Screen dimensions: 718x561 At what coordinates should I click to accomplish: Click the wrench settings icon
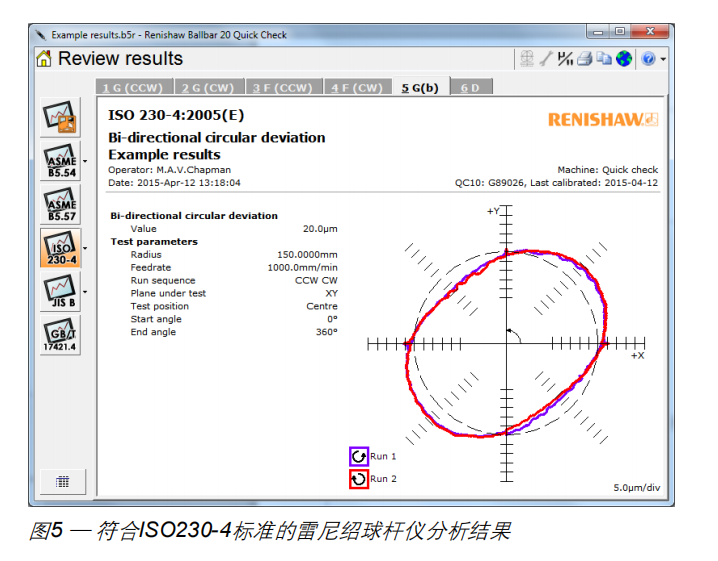pos(546,59)
